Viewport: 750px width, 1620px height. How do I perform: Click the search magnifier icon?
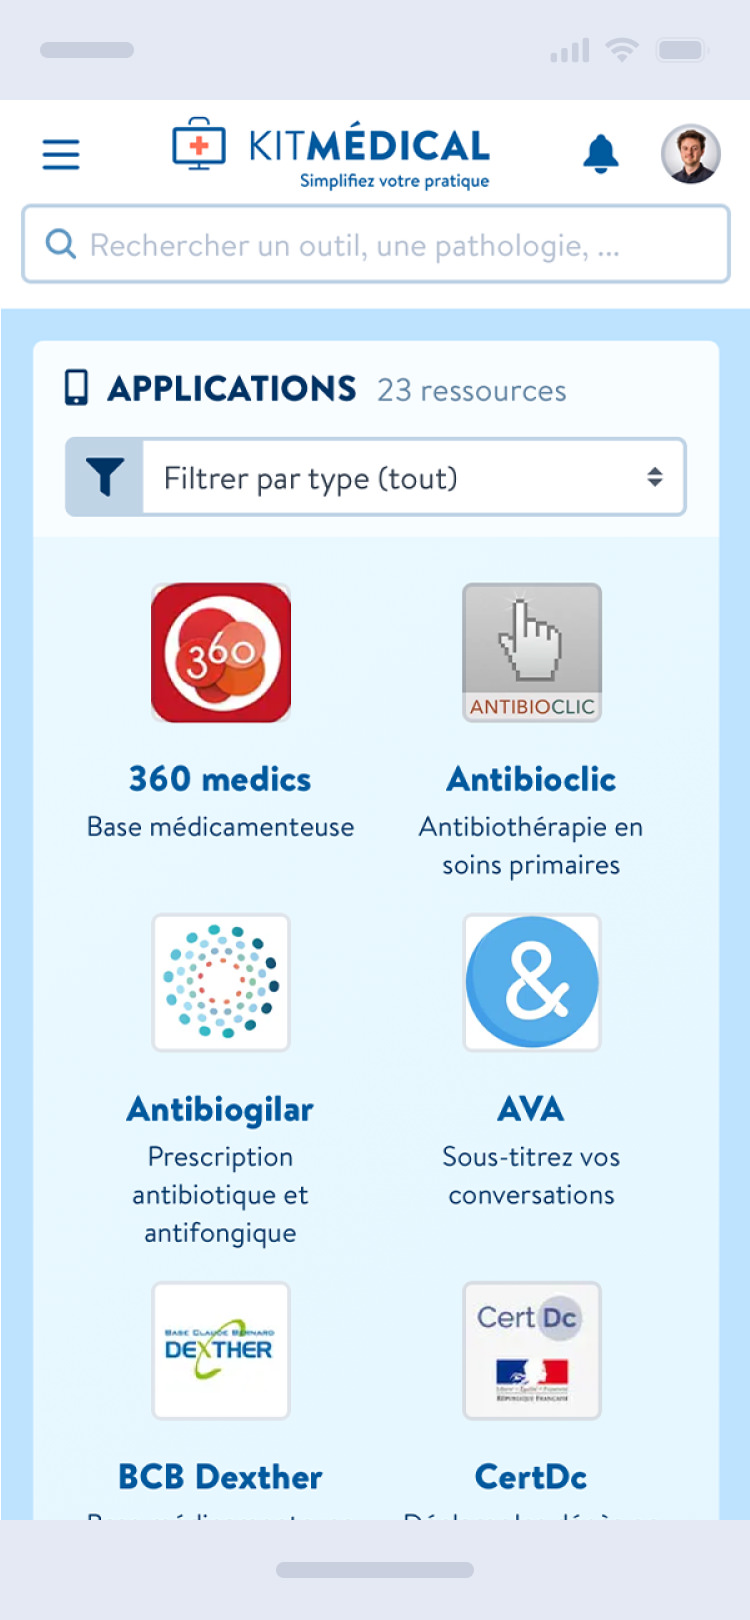[61, 244]
